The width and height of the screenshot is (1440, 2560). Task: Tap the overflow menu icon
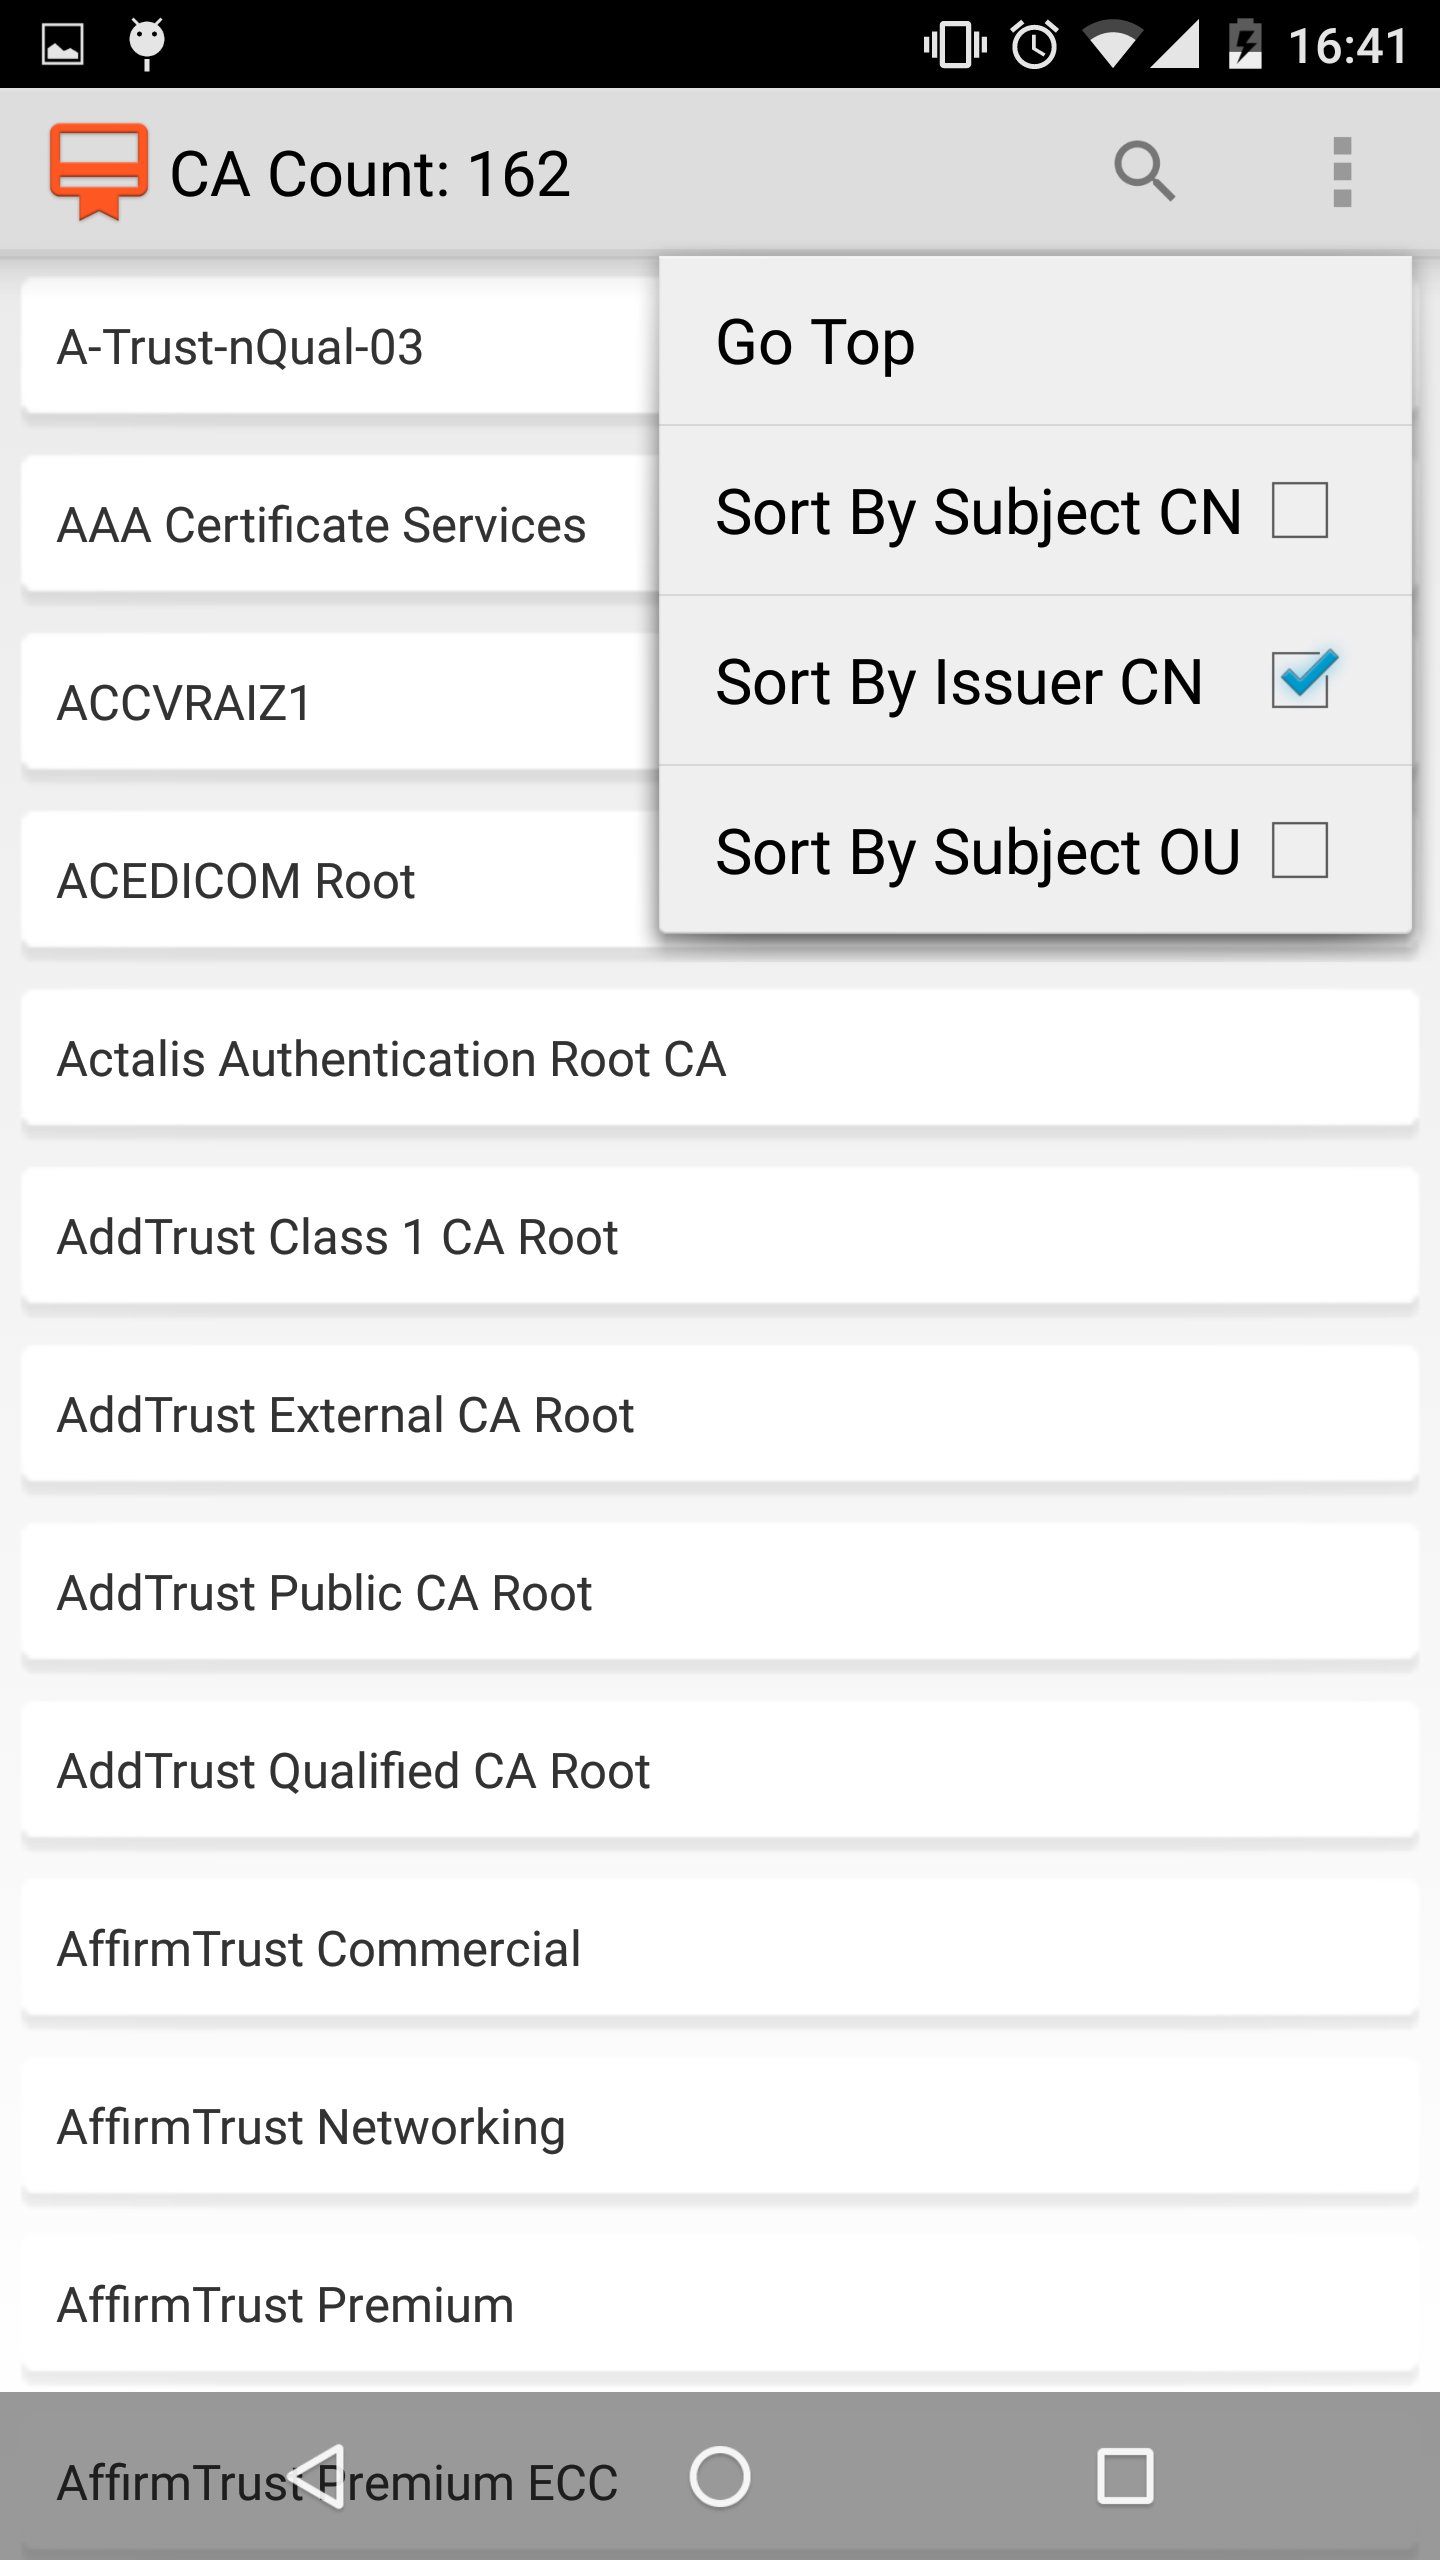(x=1341, y=170)
